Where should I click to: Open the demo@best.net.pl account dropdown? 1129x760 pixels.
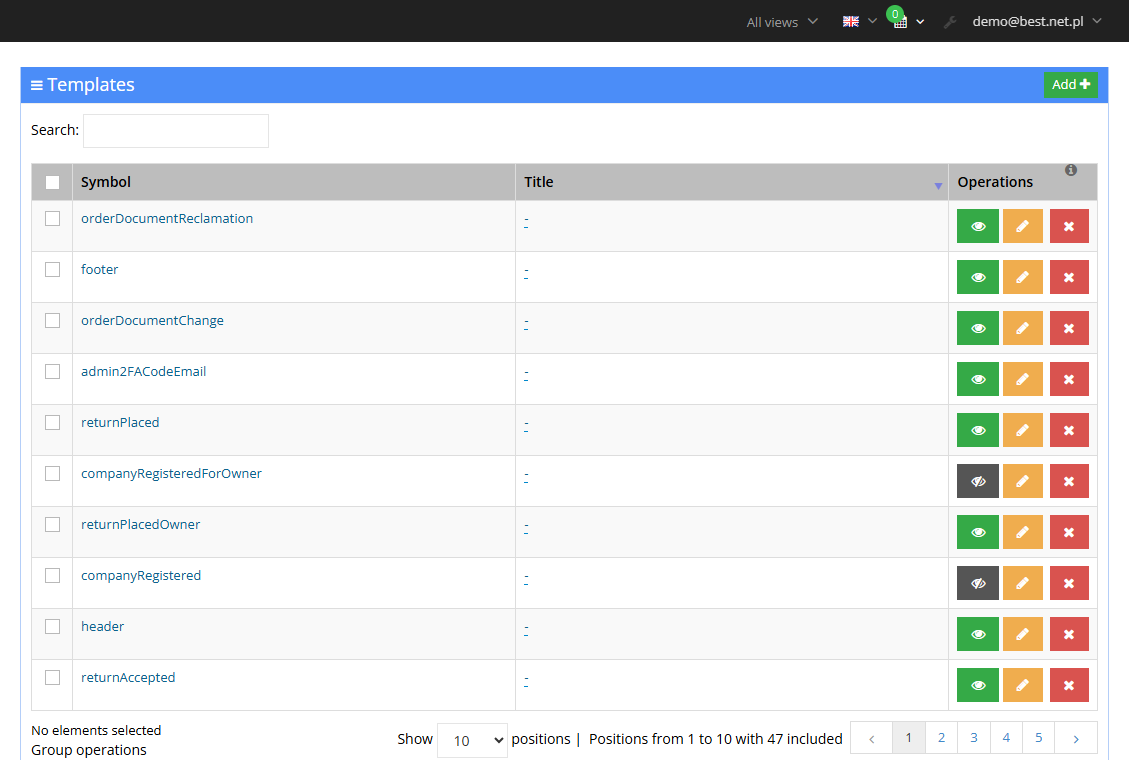pyautogui.click(x=1037, y=22)
